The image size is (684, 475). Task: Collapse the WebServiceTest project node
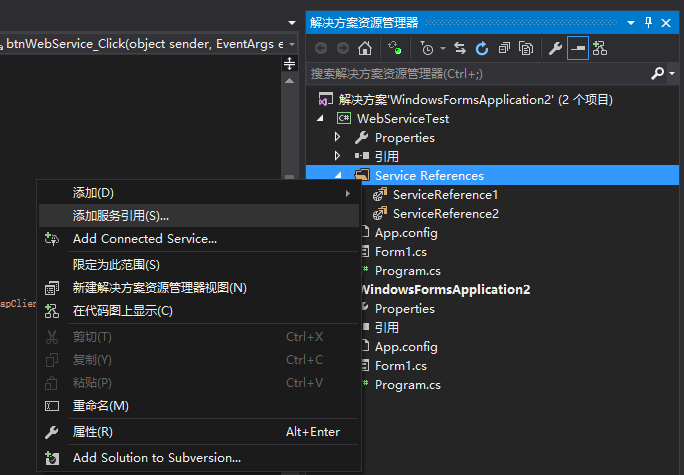321,118
